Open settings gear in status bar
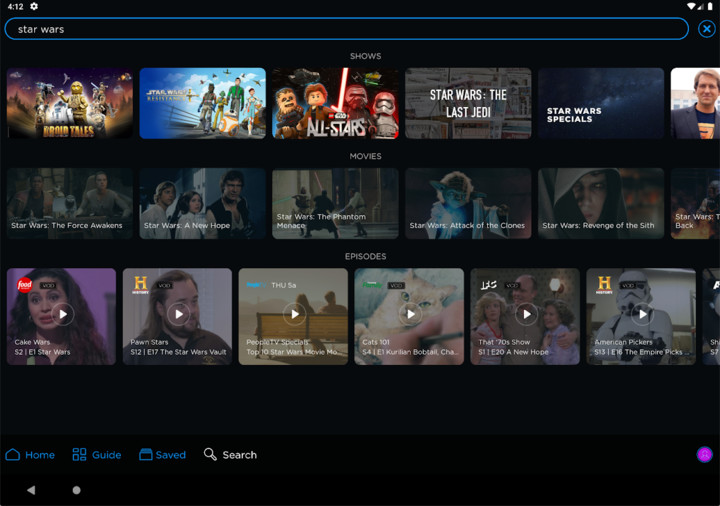 tap(34, 6)
